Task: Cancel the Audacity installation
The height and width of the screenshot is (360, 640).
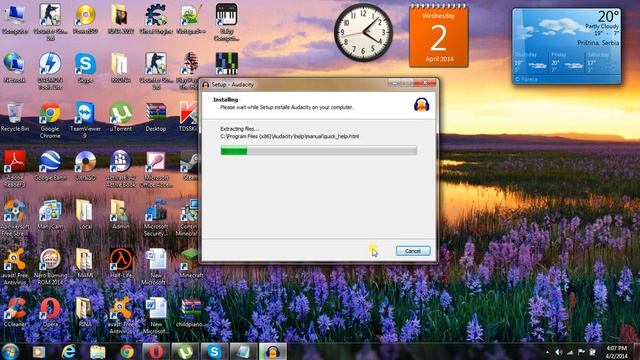Action: coord(413,251)
